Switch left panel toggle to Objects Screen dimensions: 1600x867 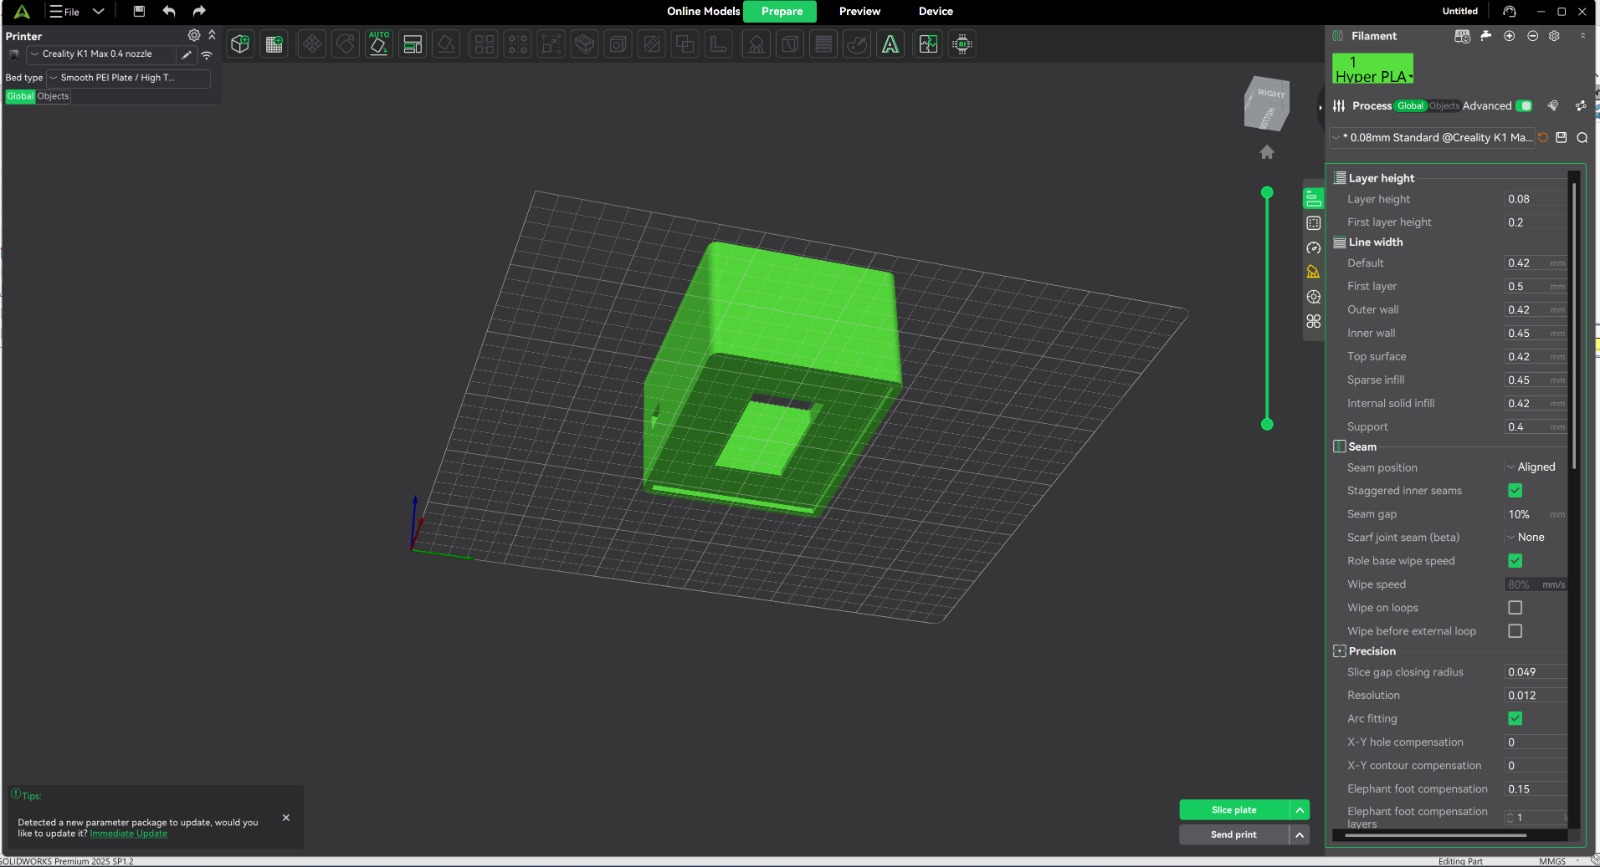[x=53, y=96]
